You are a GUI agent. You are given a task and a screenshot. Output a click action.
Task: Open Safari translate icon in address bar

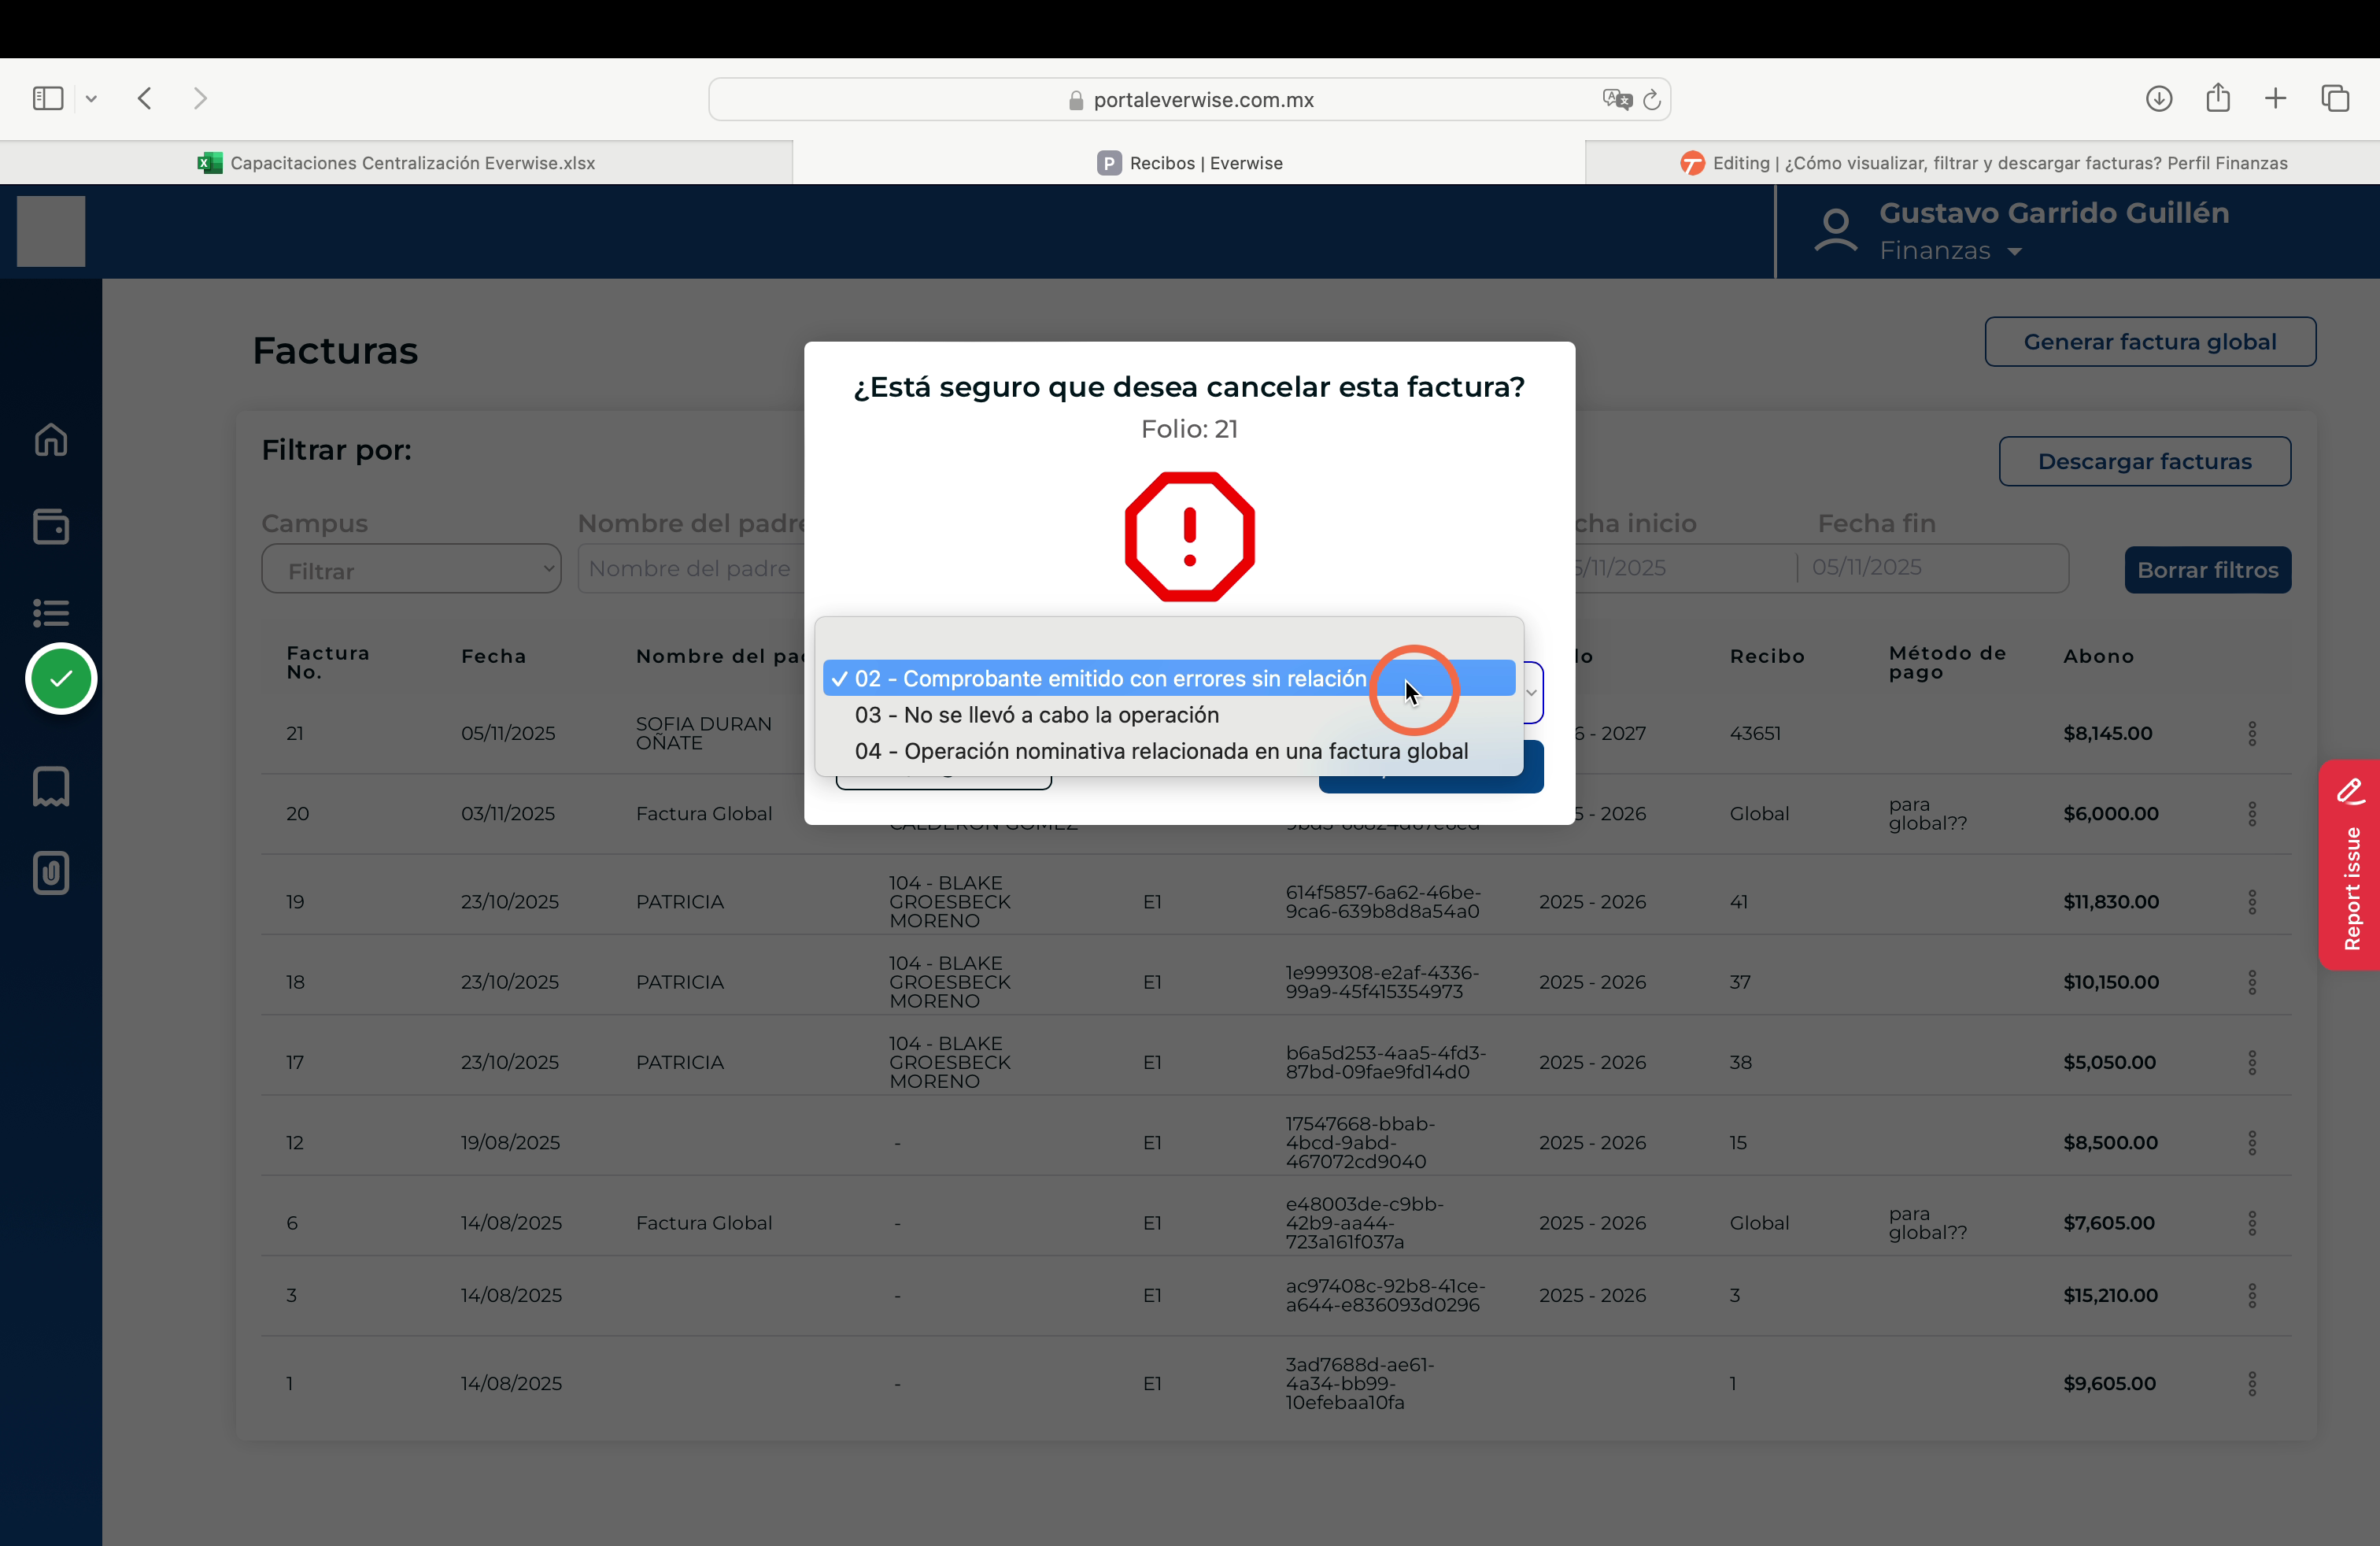point(1616,99)
